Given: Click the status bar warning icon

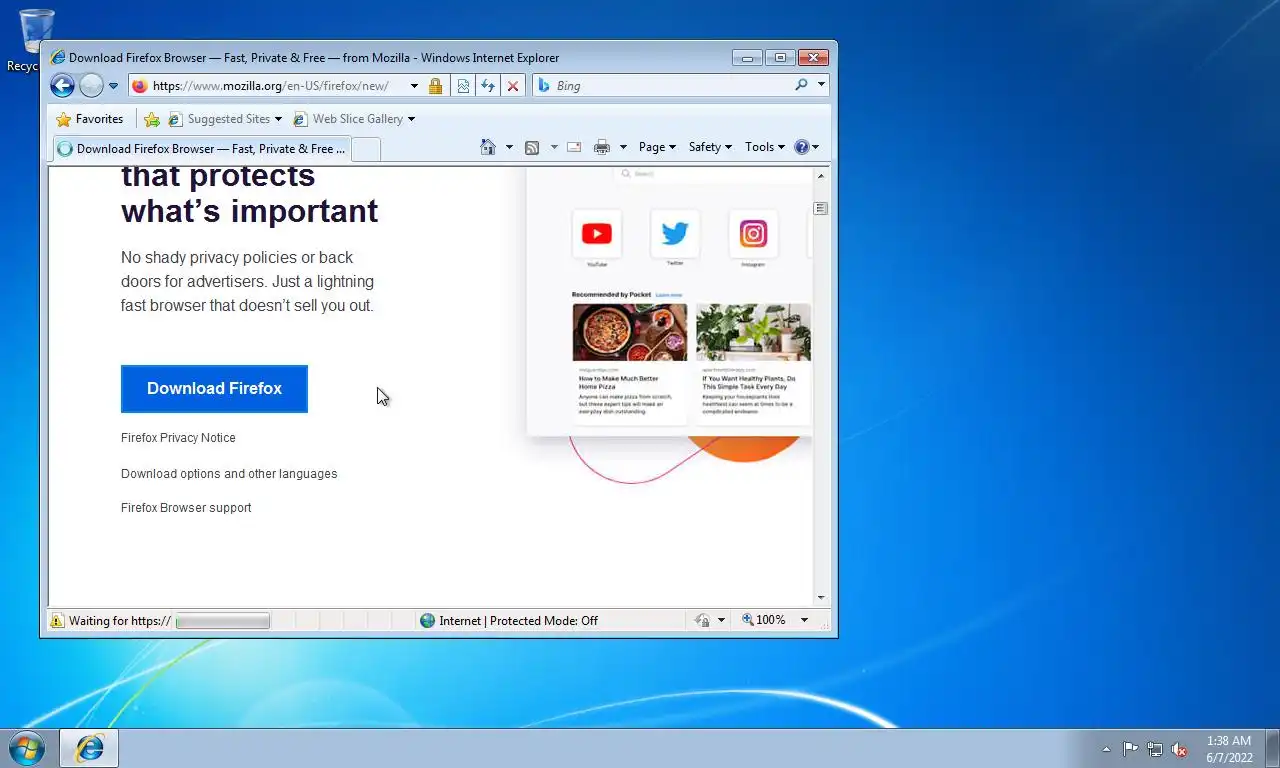Looking at the screenshot, I should pyautogui.click(x=57, y=621).
